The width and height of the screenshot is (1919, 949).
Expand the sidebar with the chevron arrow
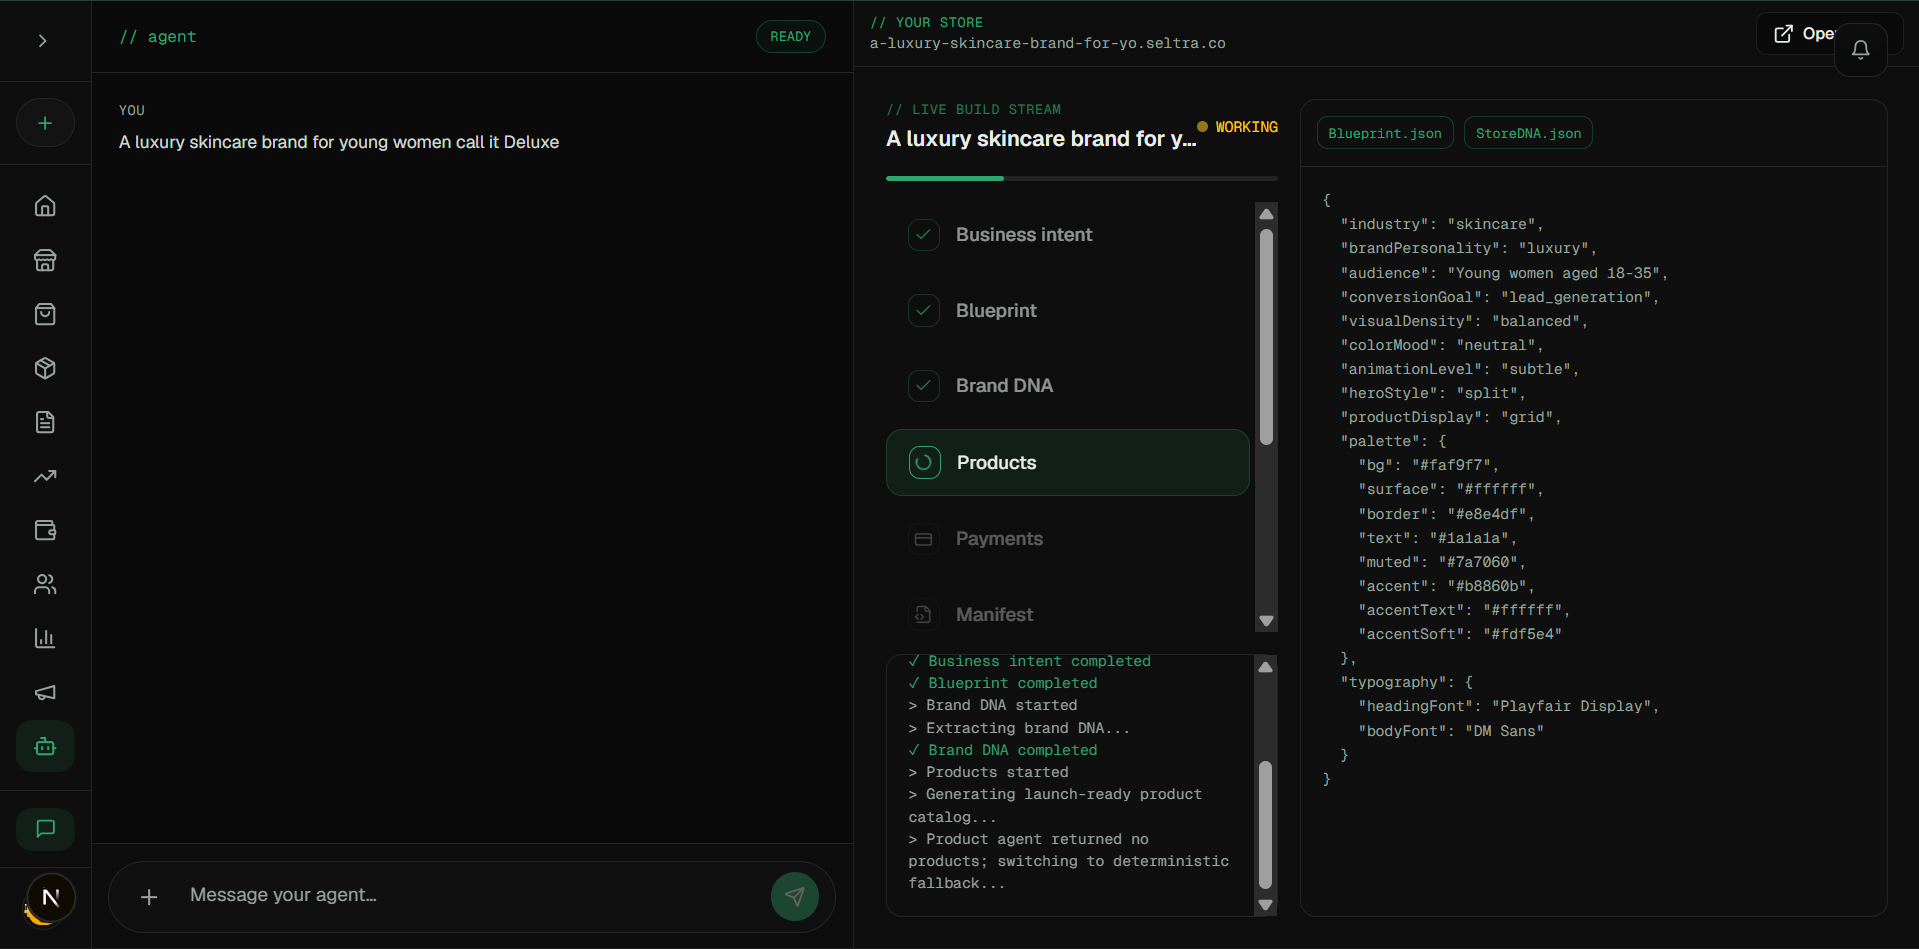[42, 41]
